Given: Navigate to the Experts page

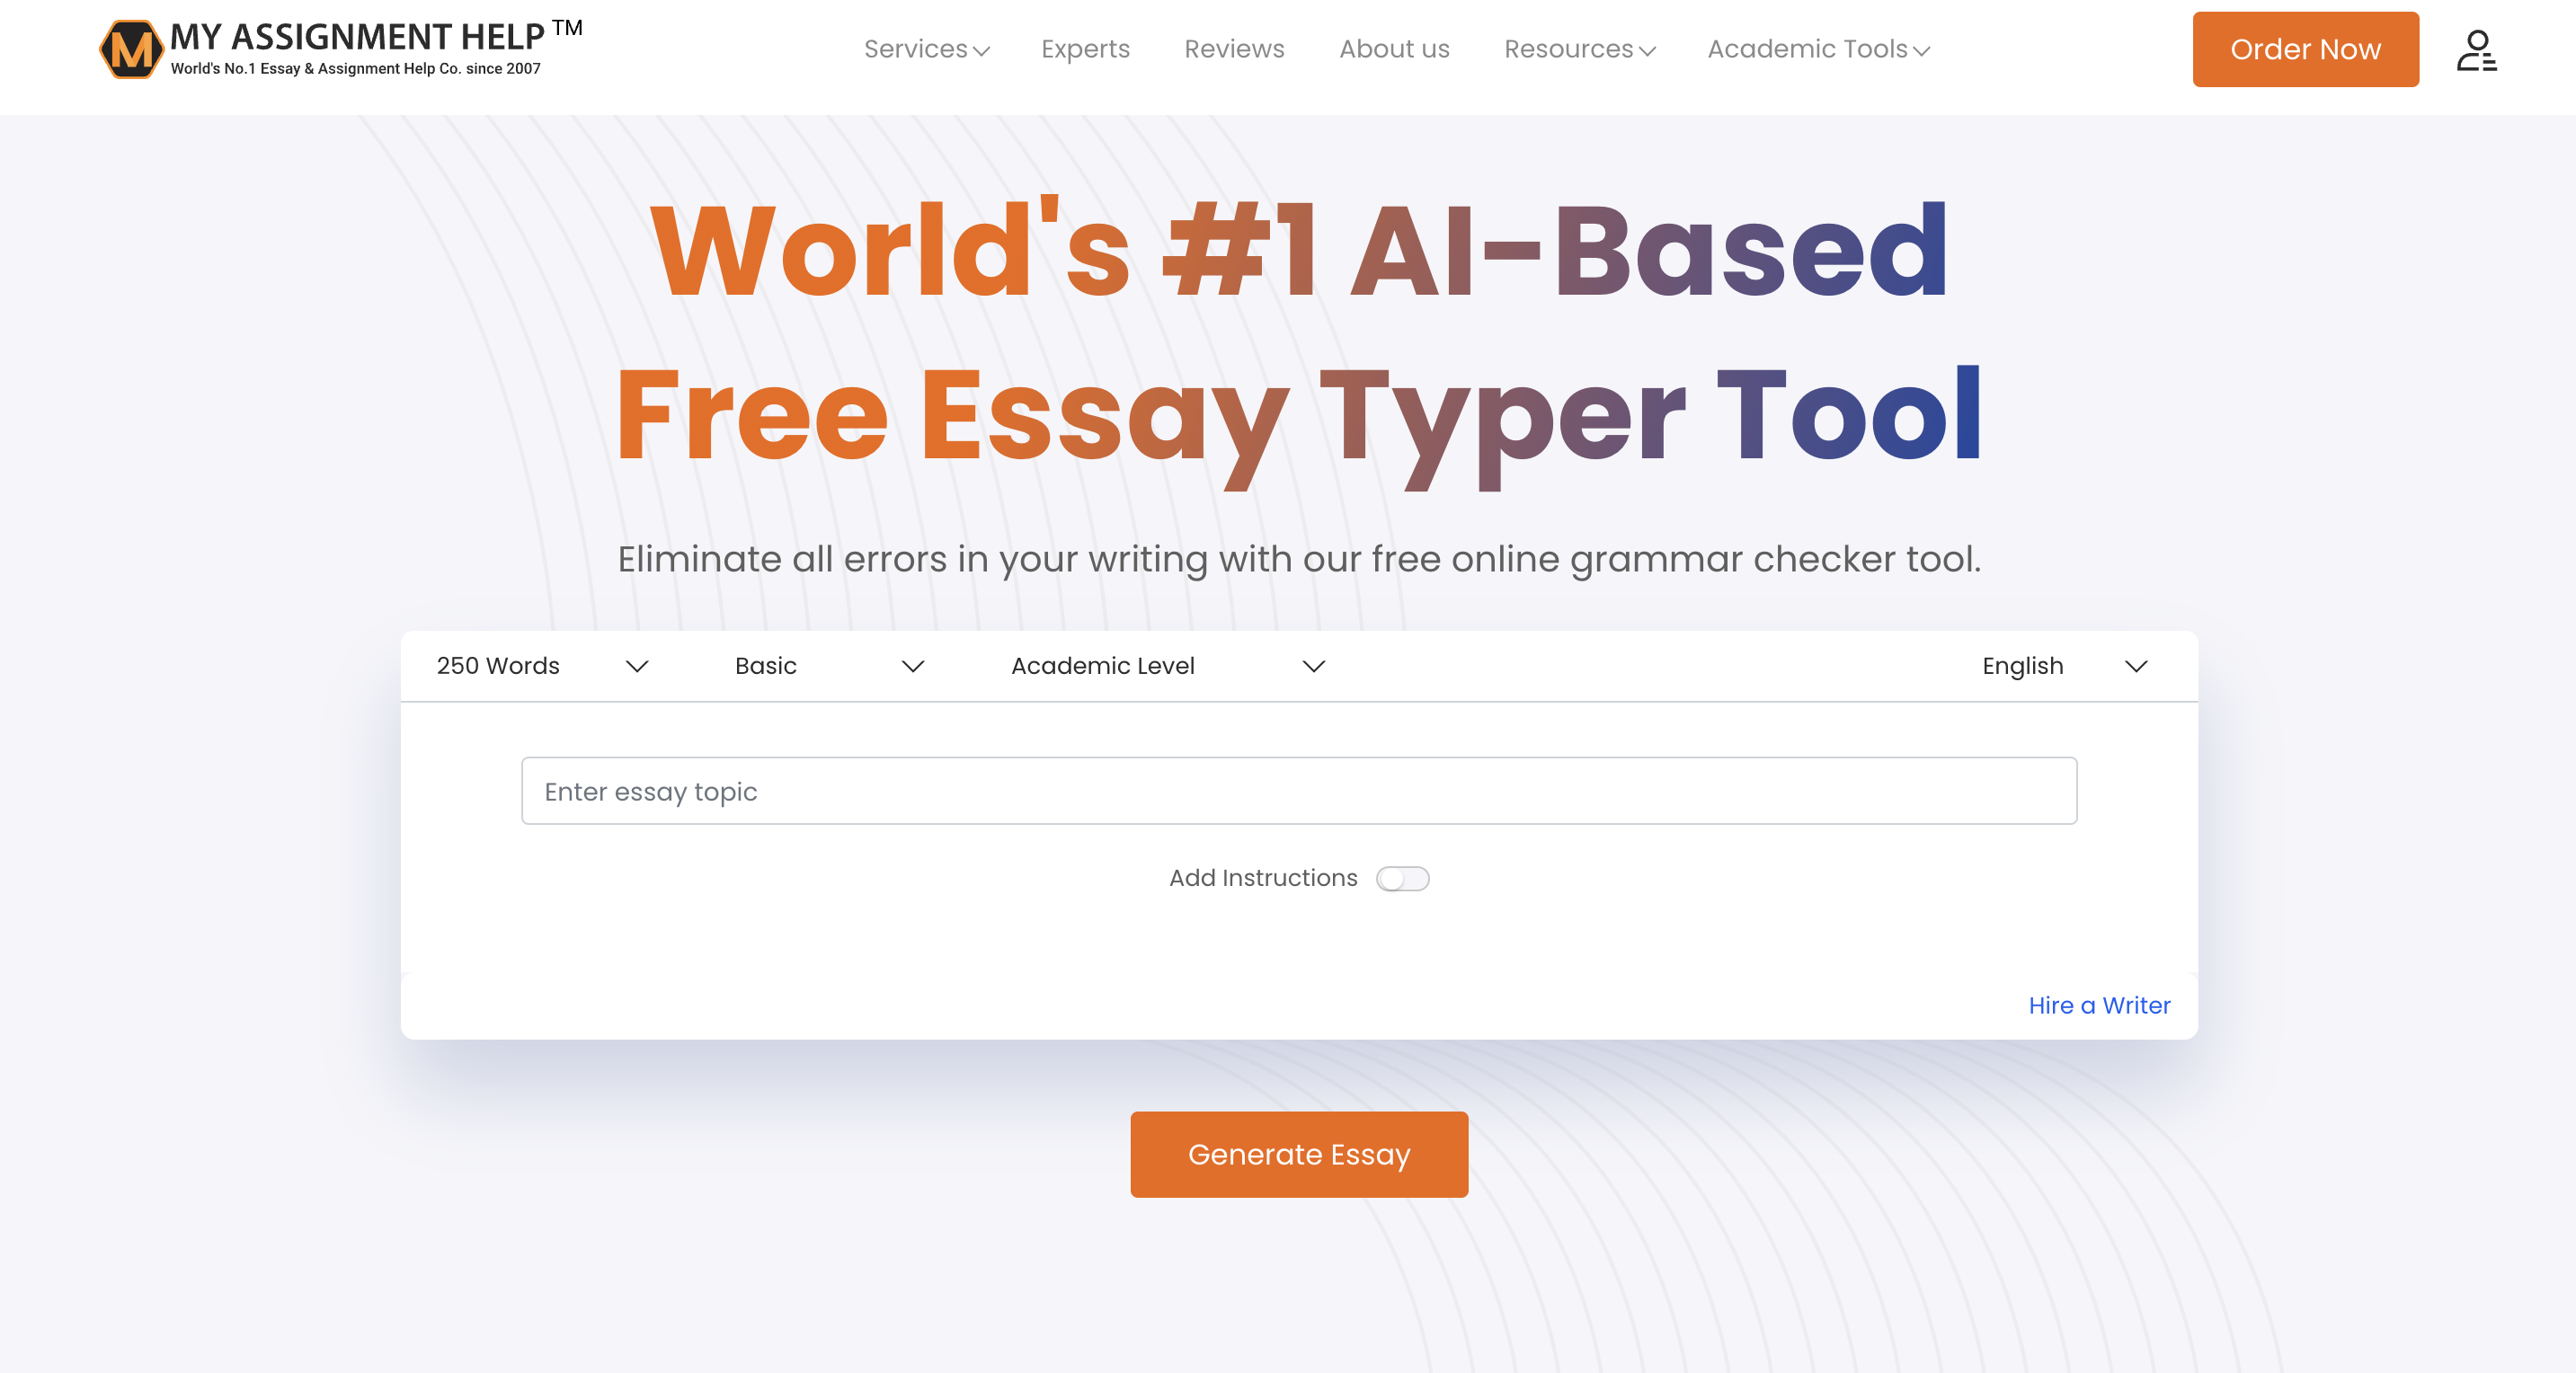Looking at the screenshot, I should pyautogui.click(x=1086, y=48).
